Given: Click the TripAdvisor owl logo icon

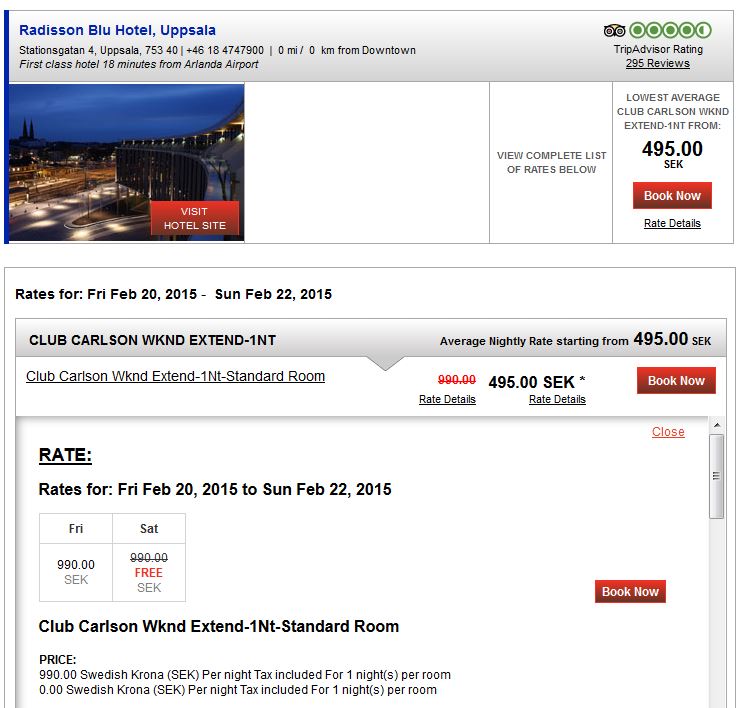Looking at the screenshot, I should tap(614, 30).
